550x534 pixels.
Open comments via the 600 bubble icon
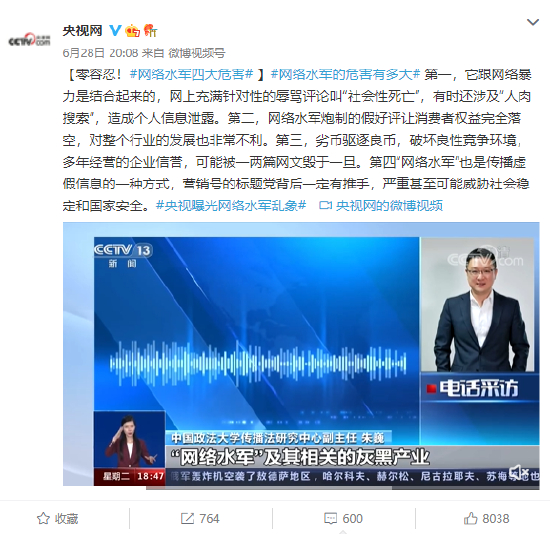click(x=343, y=518)
